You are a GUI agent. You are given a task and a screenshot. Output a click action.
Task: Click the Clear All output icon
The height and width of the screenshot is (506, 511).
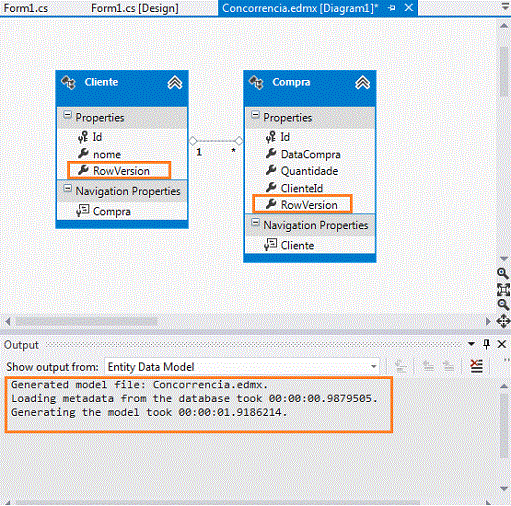477,366
